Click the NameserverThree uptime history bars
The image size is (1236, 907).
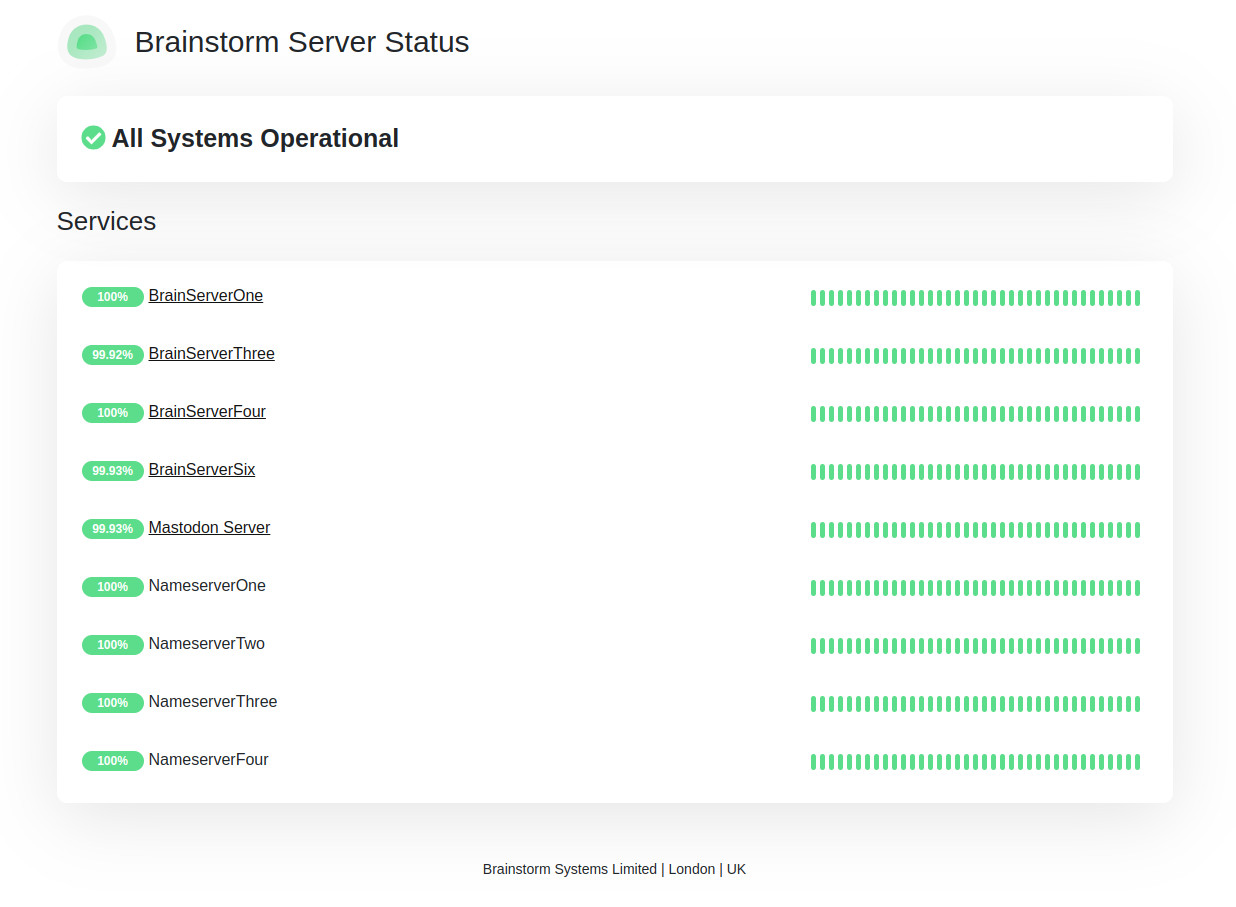pyautogui.click(x=975, y=704)
